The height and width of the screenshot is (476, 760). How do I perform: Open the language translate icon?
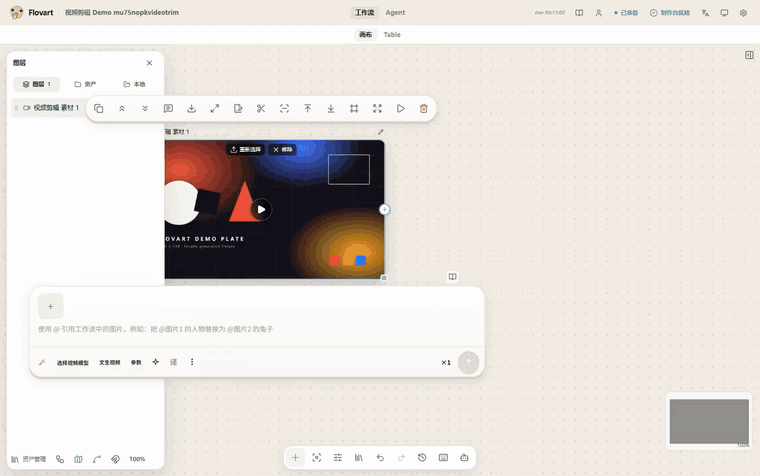point(705,13)
